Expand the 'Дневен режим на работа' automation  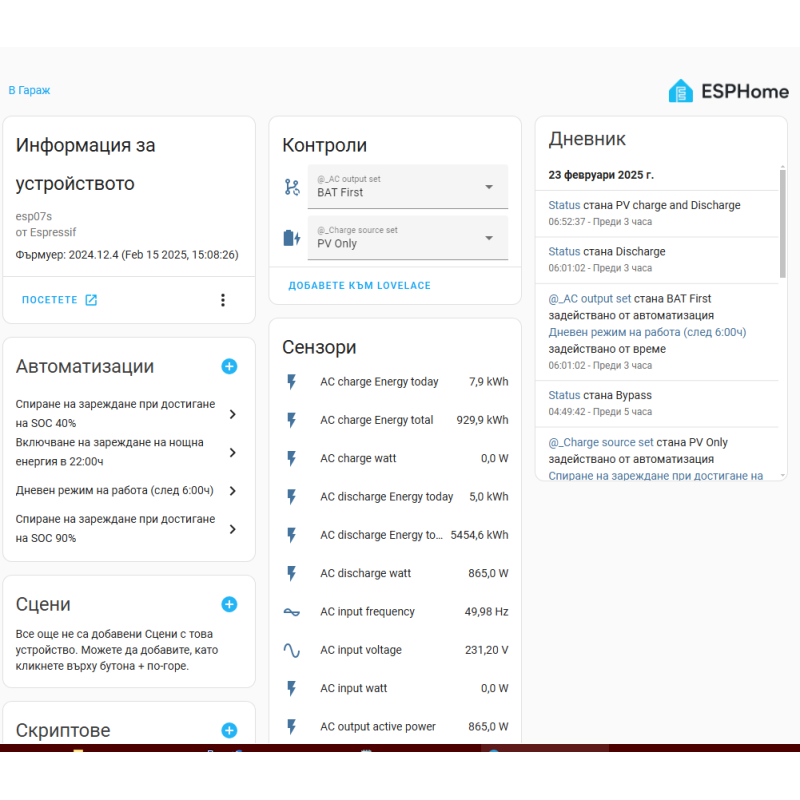[232, 491]
